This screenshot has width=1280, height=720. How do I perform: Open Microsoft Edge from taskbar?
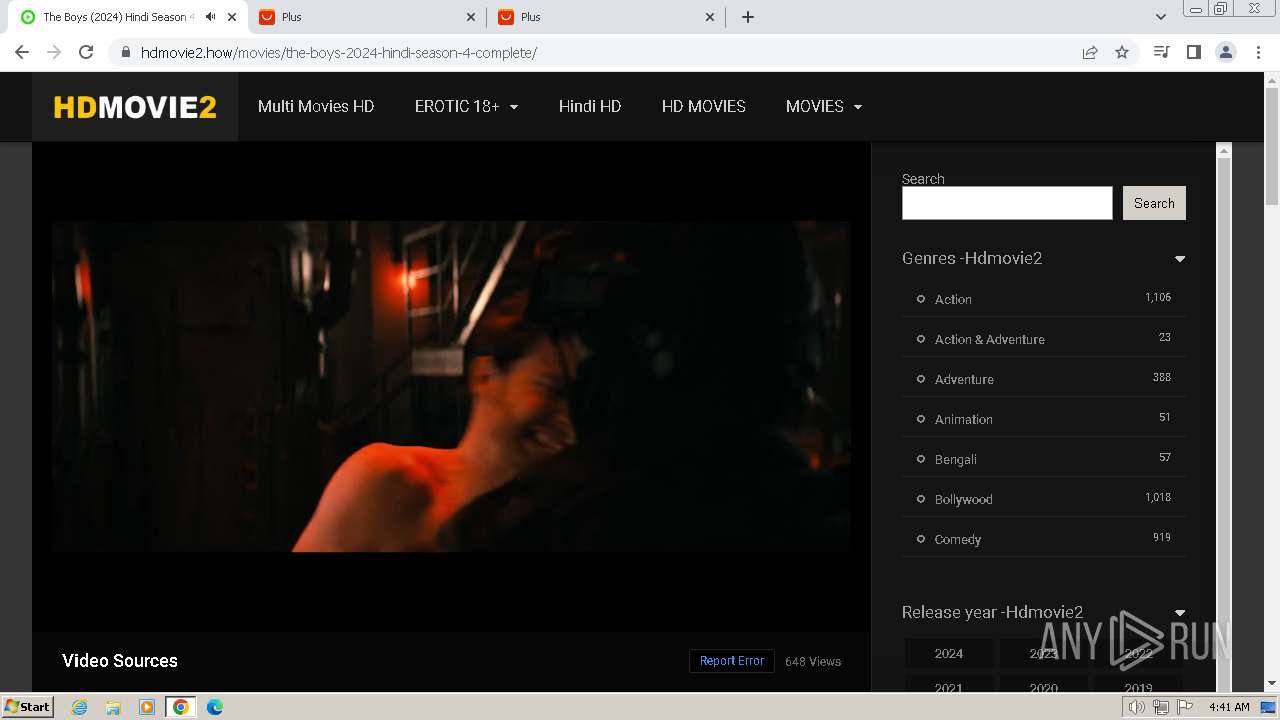click(x=215, y=707)
